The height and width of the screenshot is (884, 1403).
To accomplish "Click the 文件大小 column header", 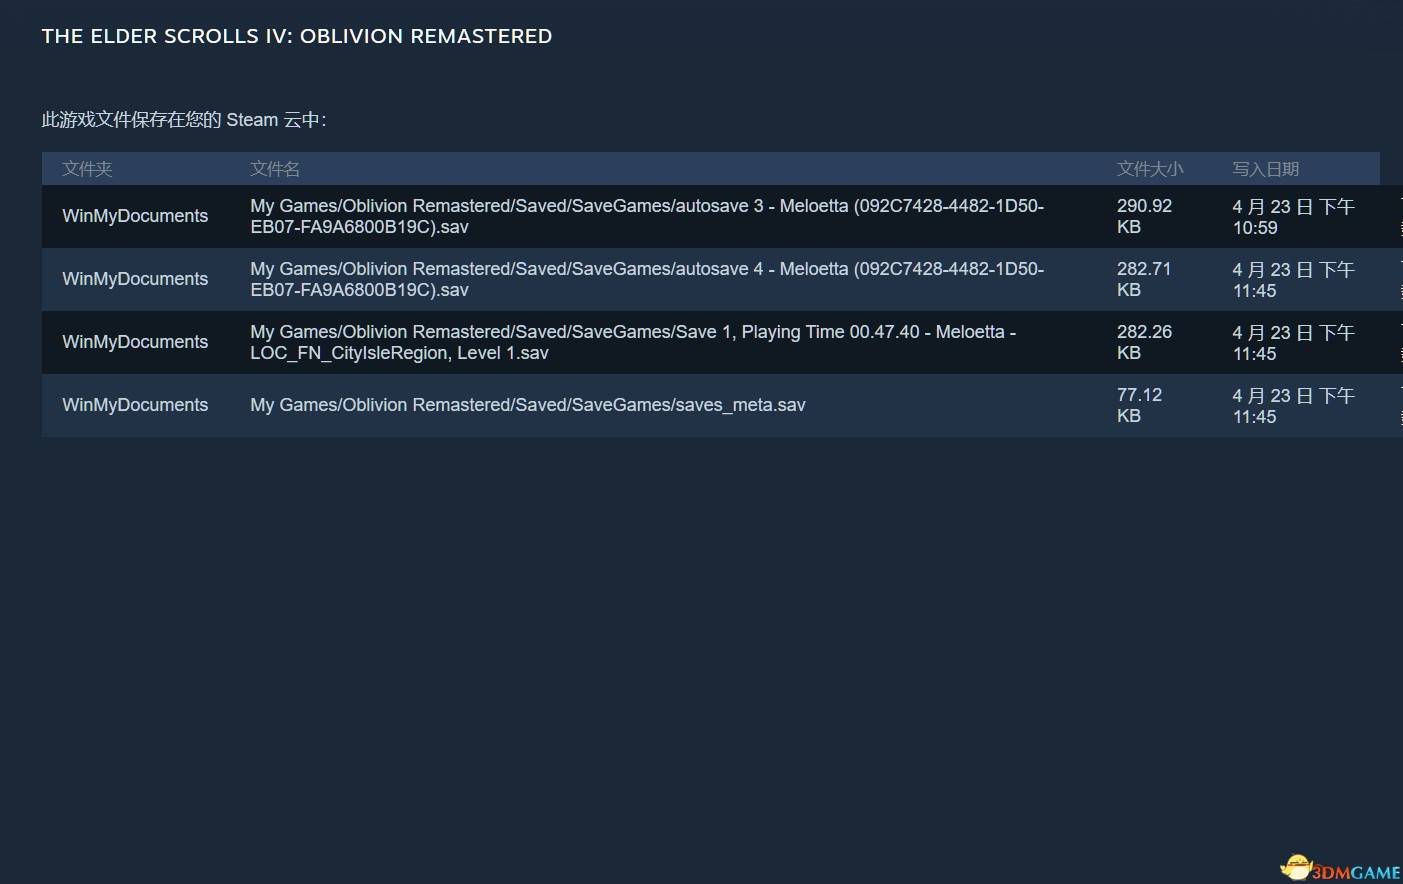I will coord(1150,169).
